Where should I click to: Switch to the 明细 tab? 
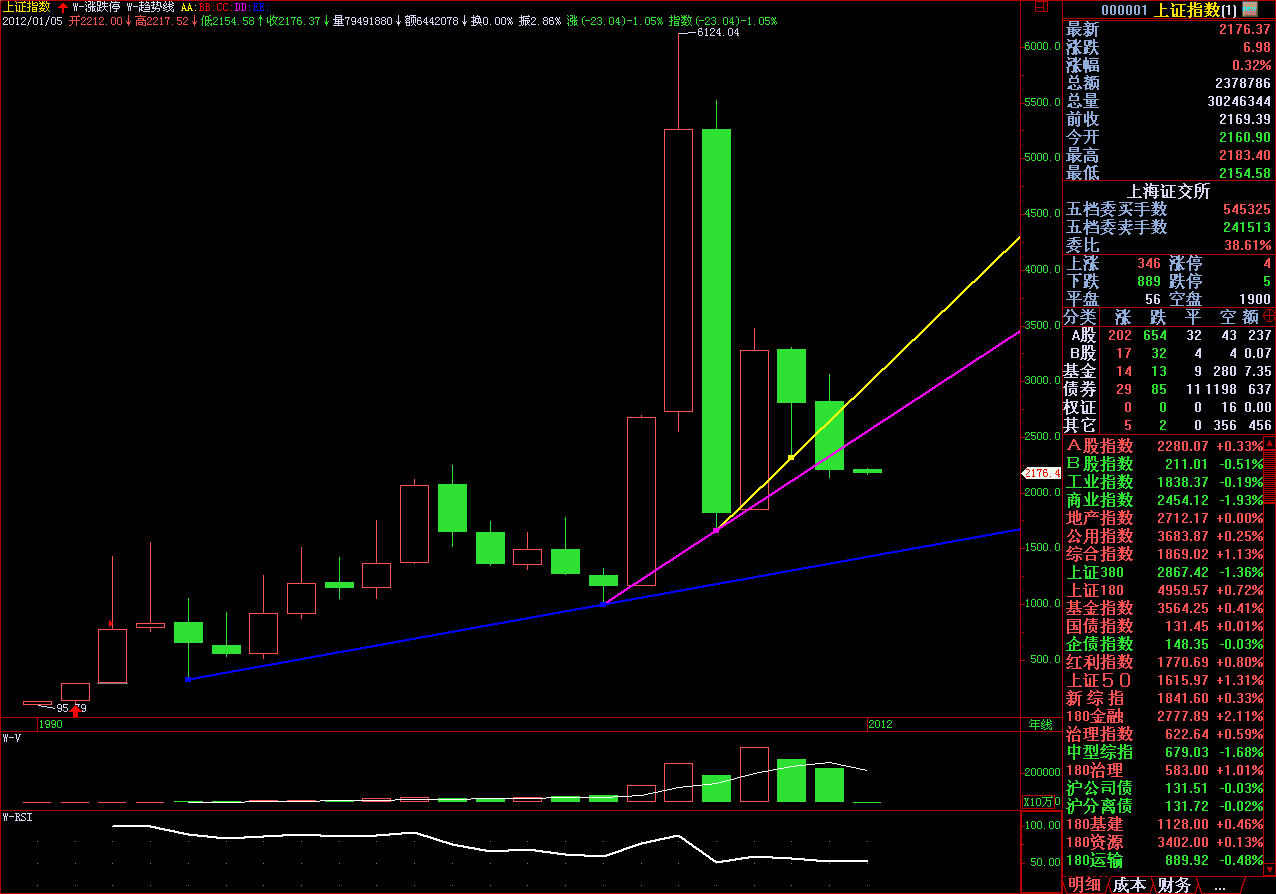click(1084, 885)
